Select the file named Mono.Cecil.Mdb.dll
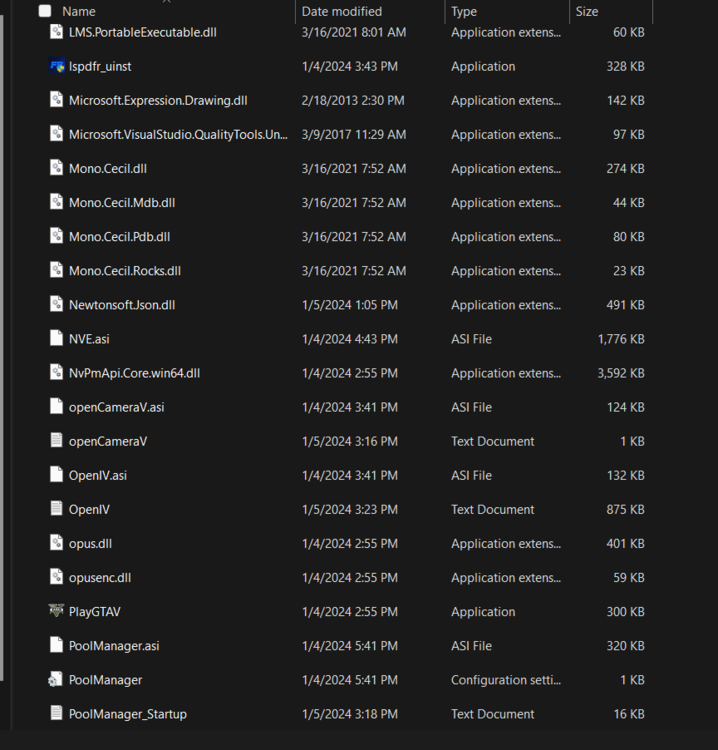 tap(122, 203)
